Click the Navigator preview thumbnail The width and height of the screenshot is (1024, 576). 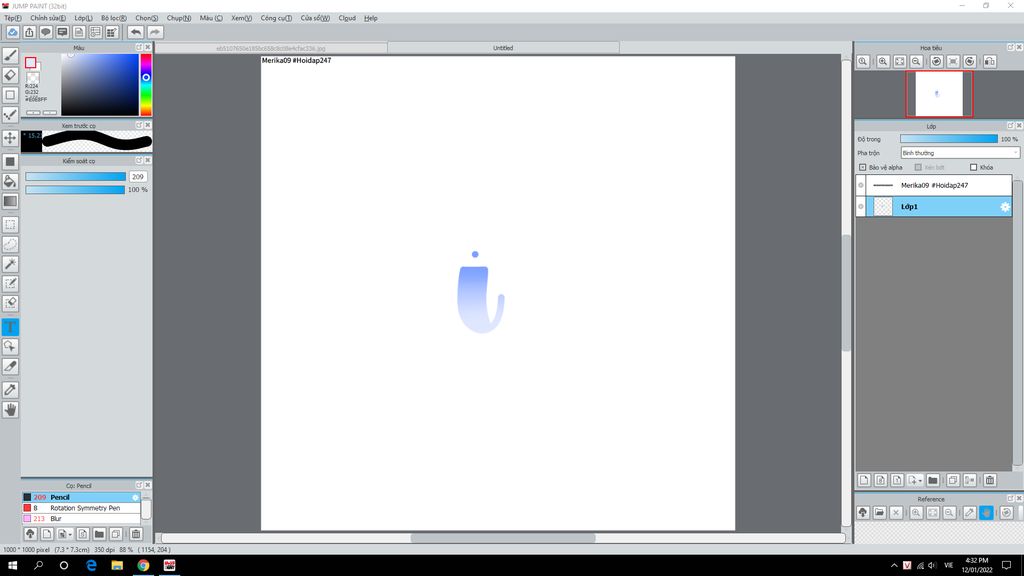pos(939,94)
